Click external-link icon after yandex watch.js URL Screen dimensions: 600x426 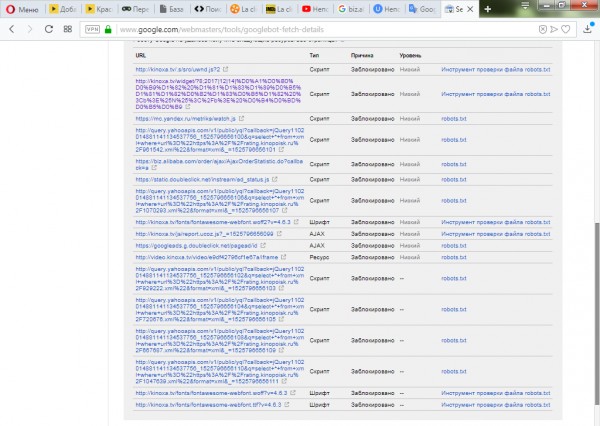pyautogui.click(x=241, y=119)
